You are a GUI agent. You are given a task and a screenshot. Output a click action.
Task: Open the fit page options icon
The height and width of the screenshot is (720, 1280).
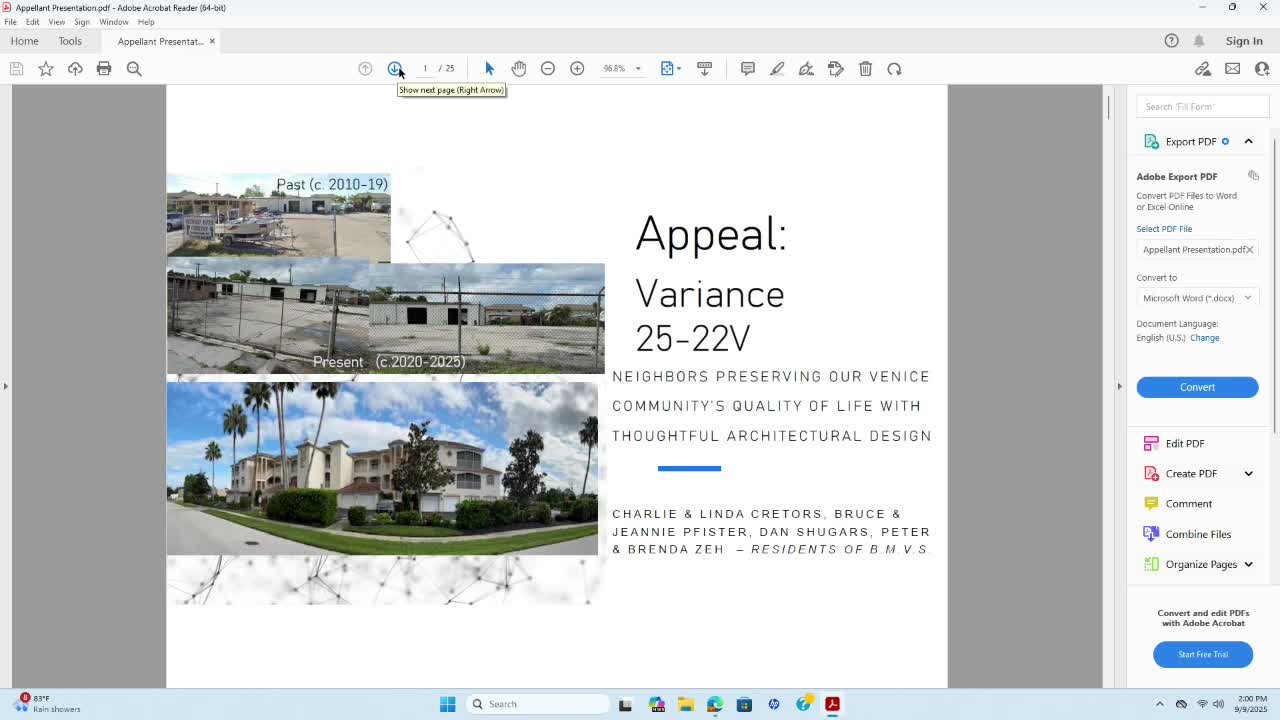[670, 68]
